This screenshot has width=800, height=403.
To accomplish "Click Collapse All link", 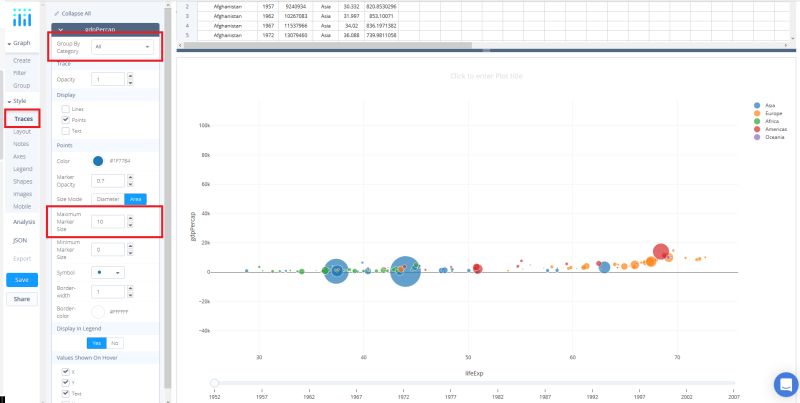I will pyautogui.click(x=76, y=14).
